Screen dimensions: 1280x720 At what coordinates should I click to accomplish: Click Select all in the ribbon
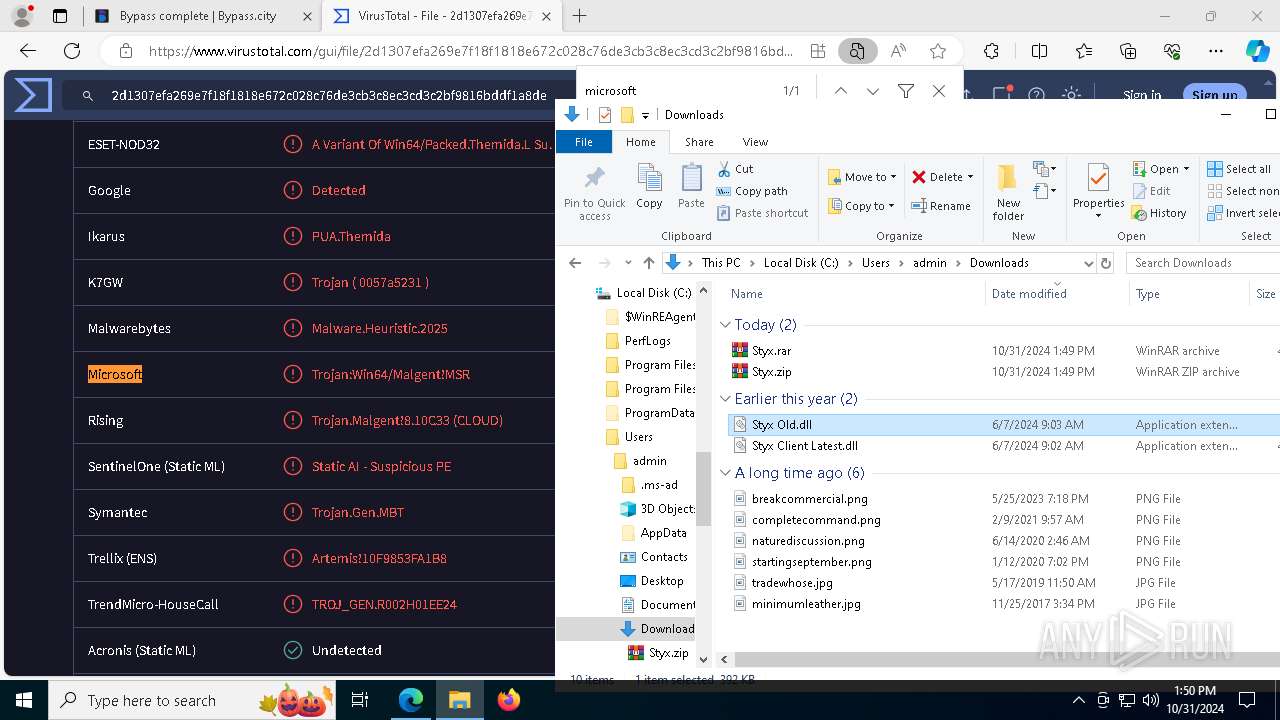pos(1239,169)
